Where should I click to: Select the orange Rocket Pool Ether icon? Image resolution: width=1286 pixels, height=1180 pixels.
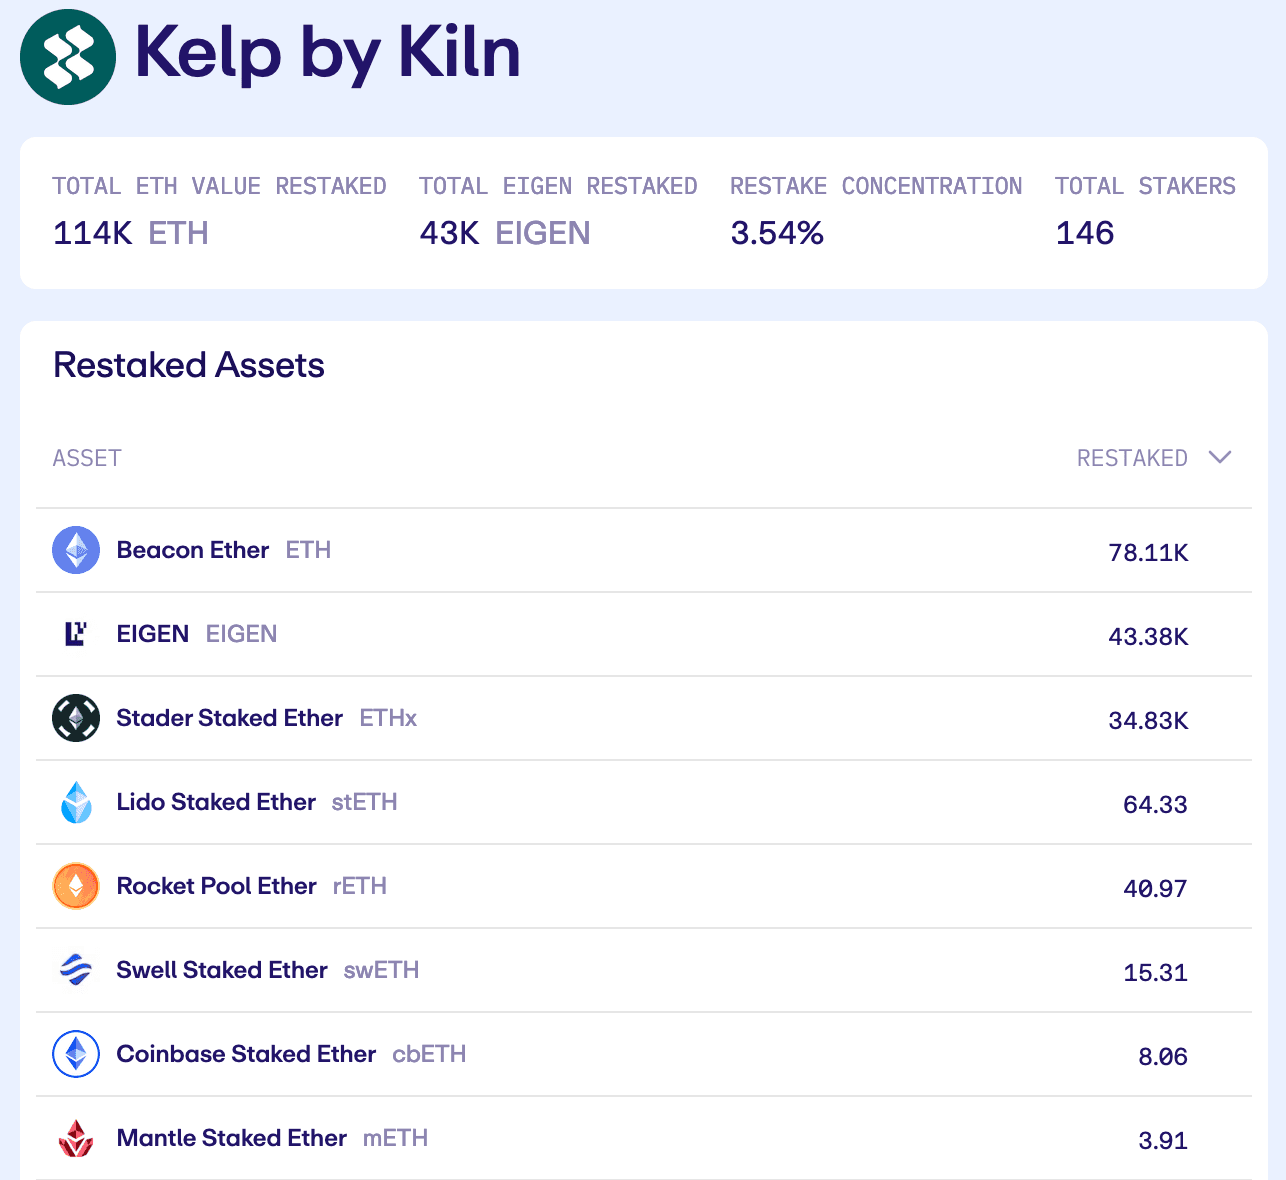click(x=76, y=886)
